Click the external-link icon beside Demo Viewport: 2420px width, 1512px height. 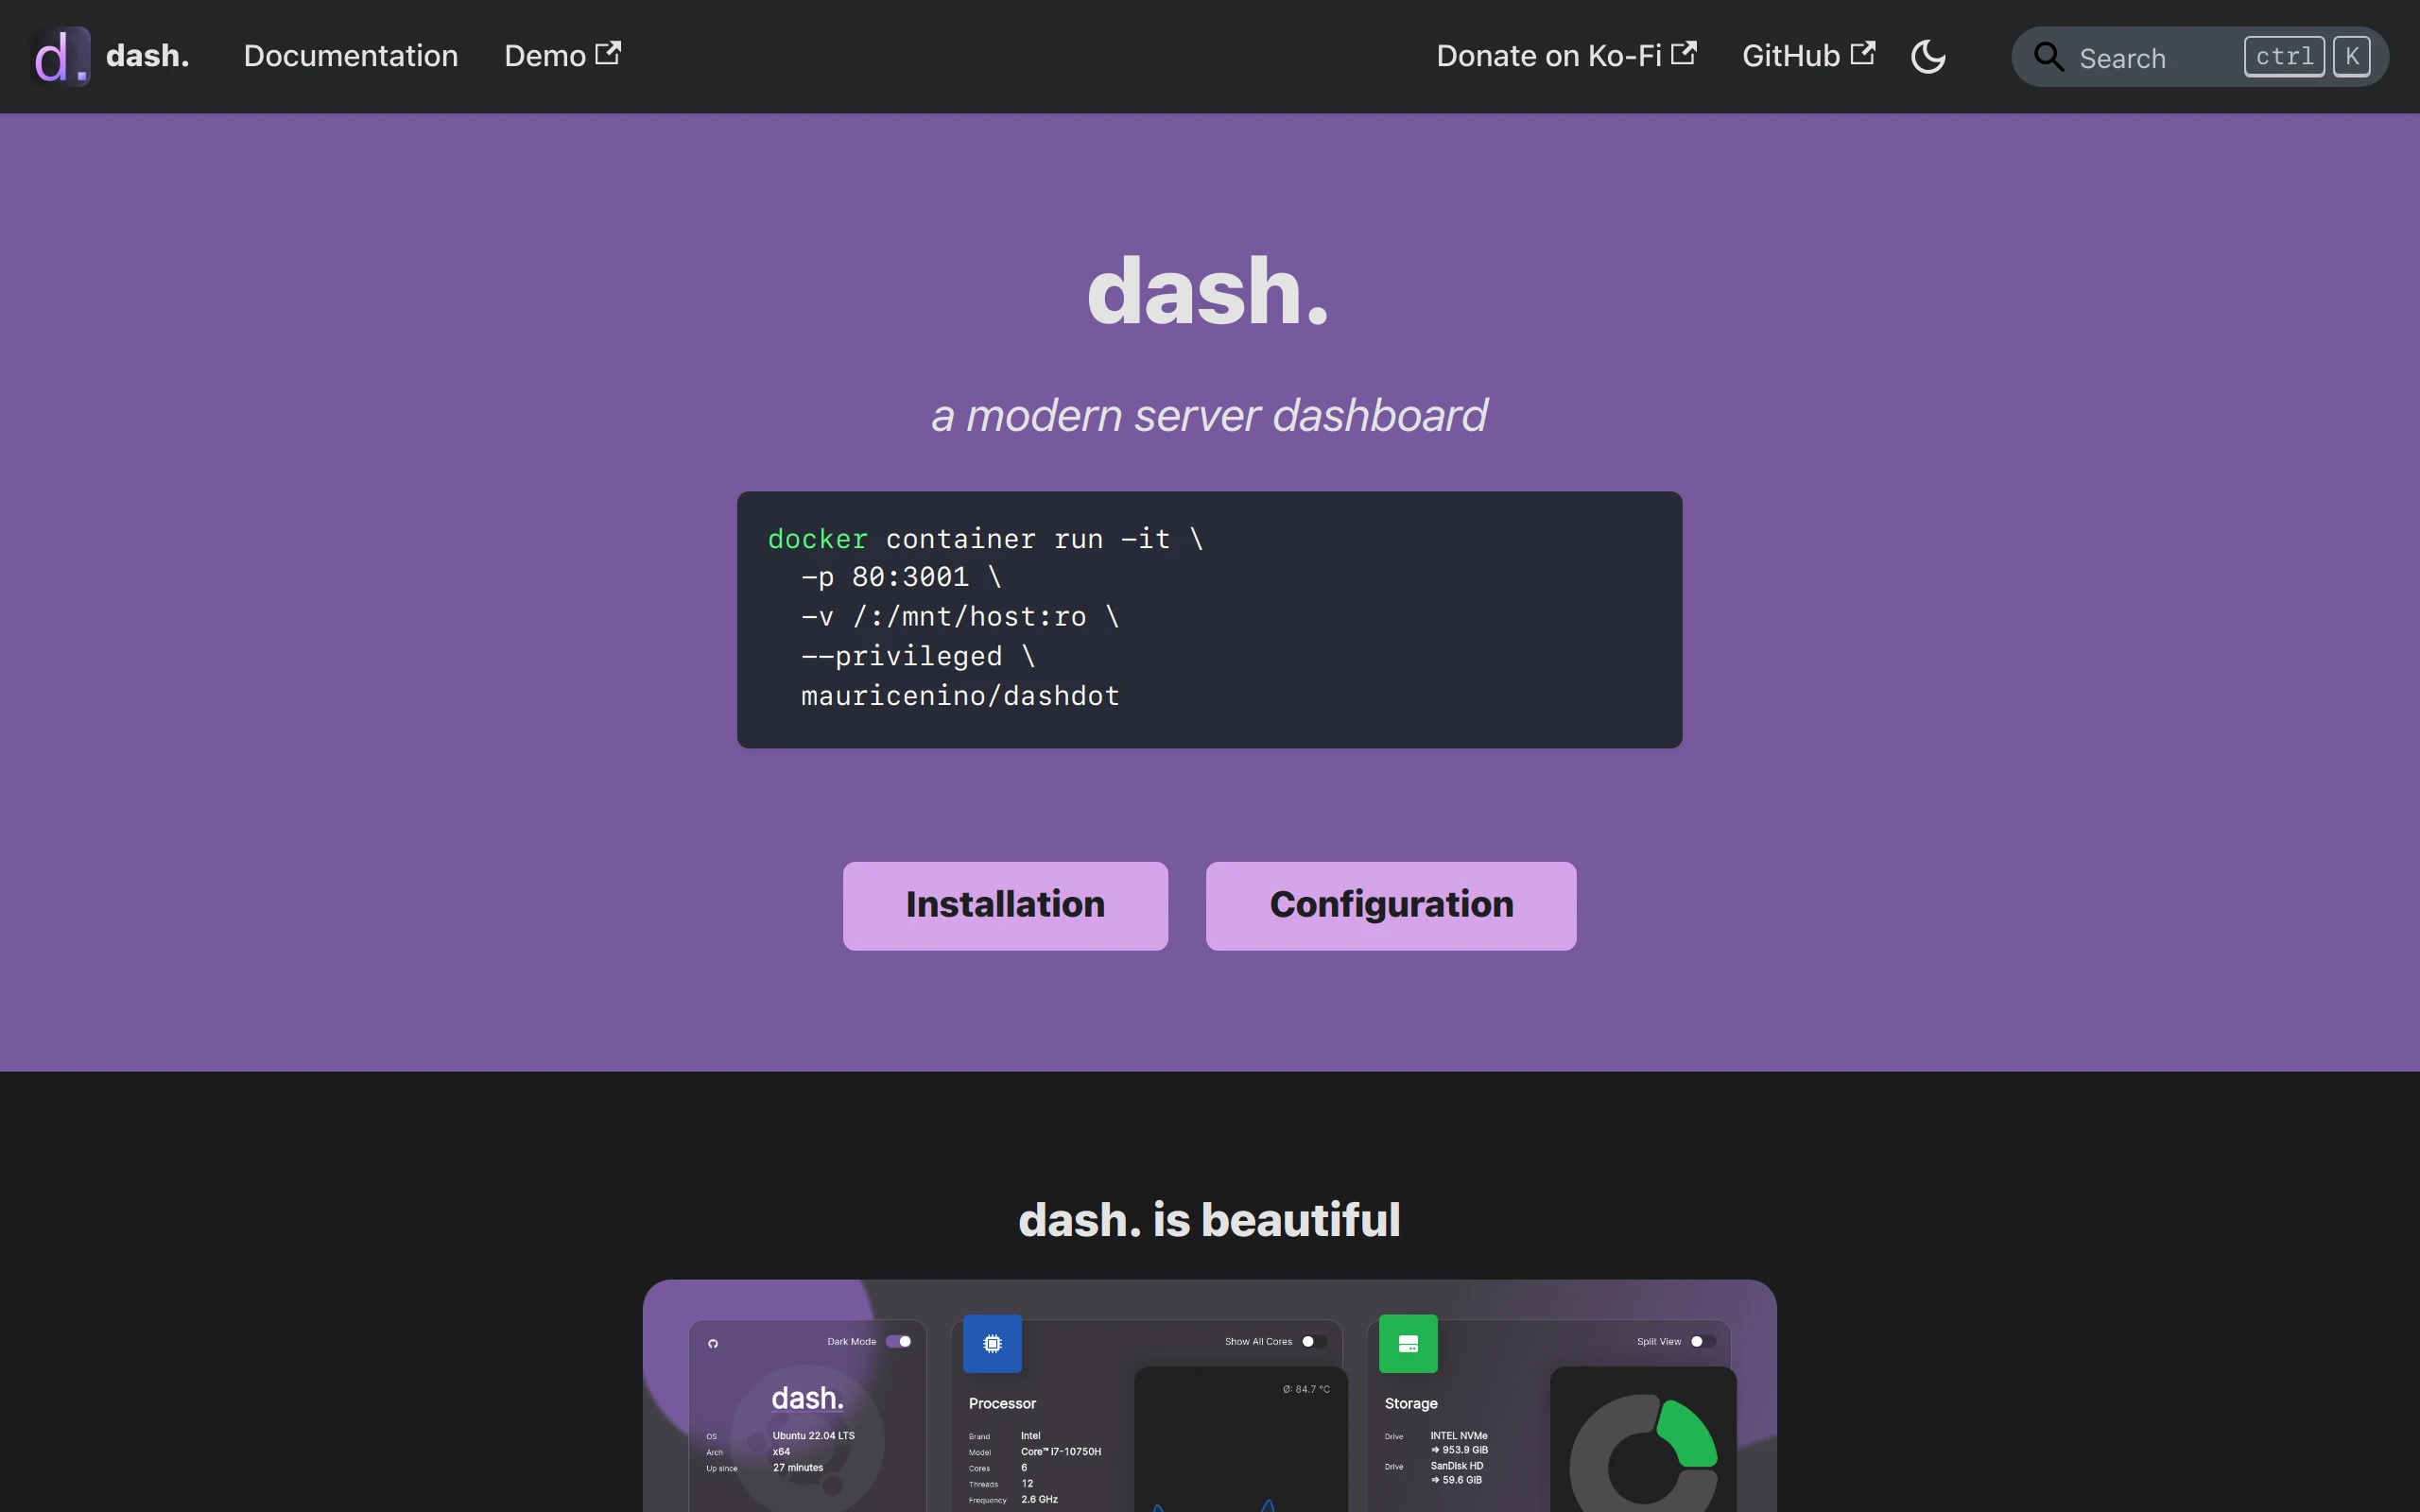pyautogui.click(x=607, y=54)
